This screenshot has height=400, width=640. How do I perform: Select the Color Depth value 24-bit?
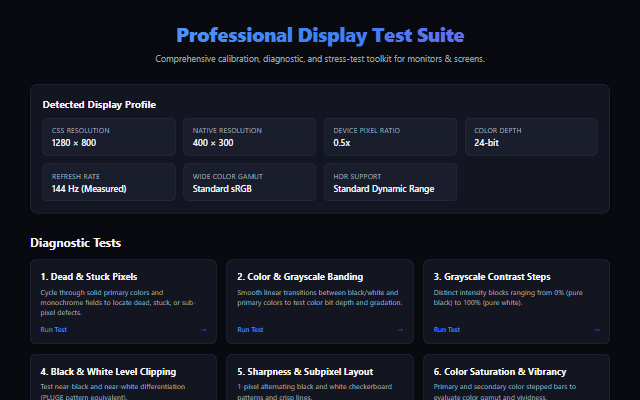(x=486, y=143)
